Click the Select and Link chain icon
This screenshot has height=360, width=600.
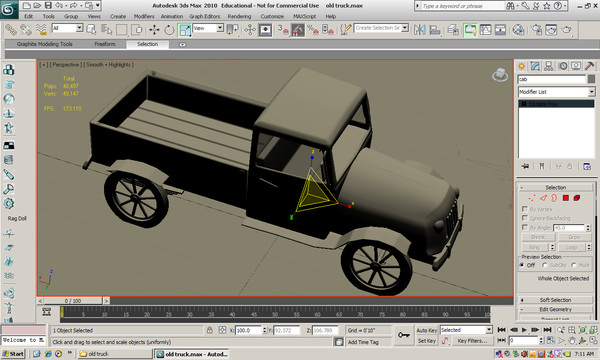[x=10, y=29]
